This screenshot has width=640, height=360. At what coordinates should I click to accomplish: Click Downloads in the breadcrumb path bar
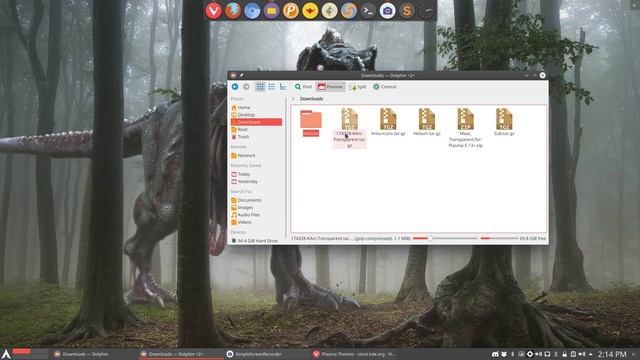(x=311, y=99)
